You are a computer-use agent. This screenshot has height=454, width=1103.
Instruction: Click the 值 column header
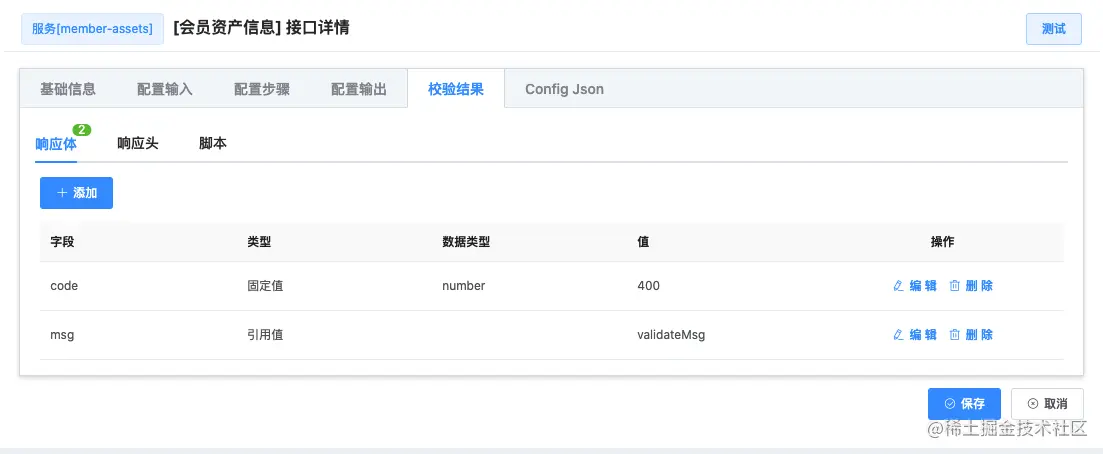(x=643, y=241)
